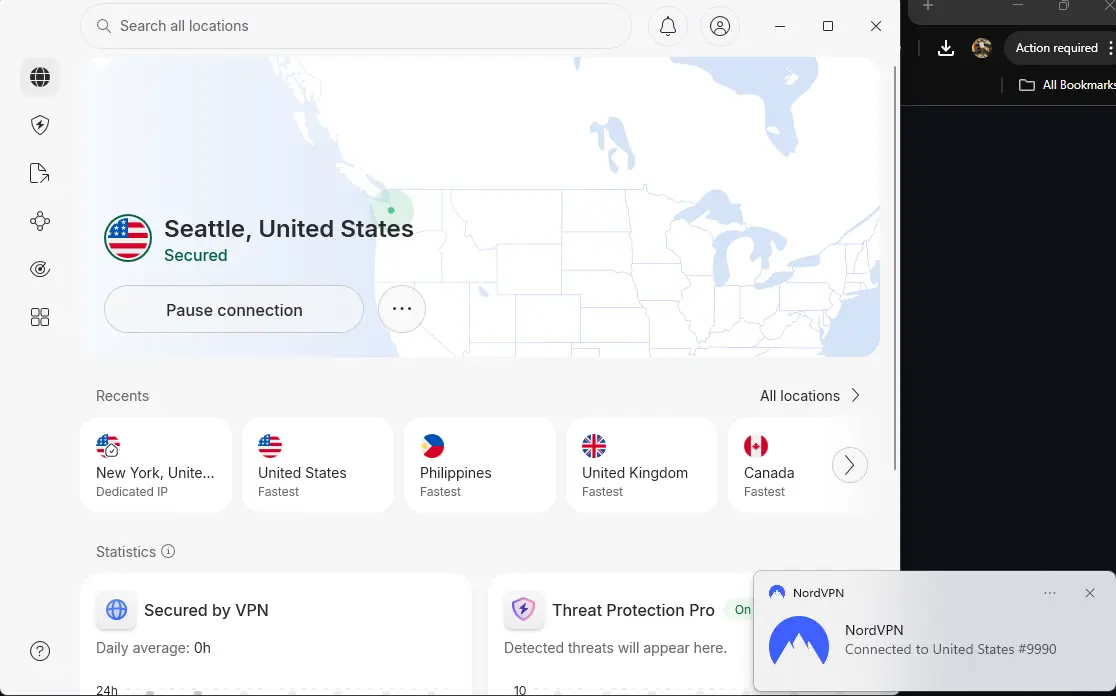This screenshot has height=696, width=1116.
Task: Open file sharing sidebar icon
Action: 40,173
